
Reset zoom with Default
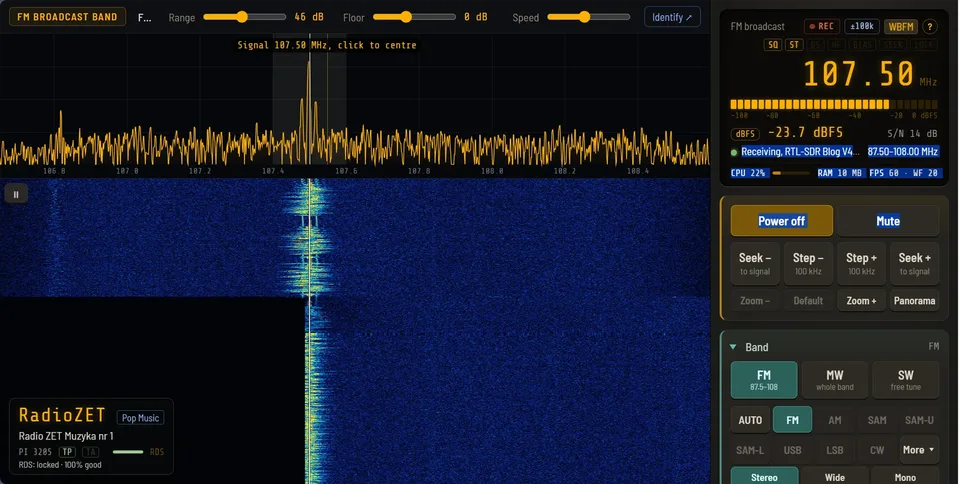coord(808,300)
